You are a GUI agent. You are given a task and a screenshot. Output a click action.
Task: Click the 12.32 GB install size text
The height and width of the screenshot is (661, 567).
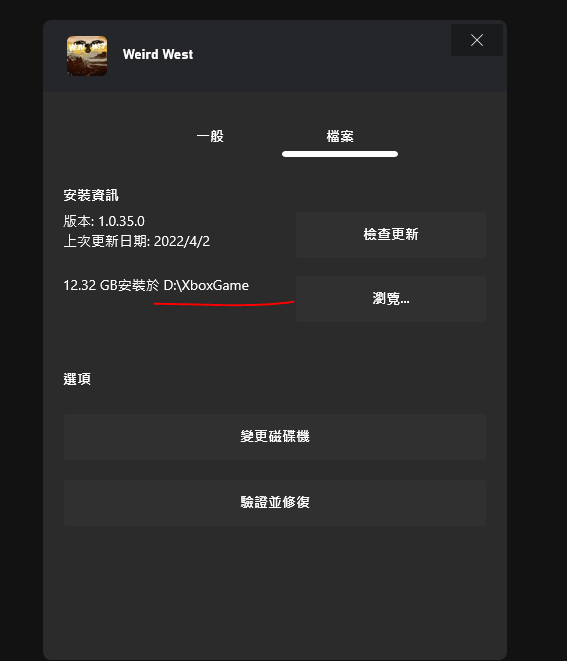[90, 285]
